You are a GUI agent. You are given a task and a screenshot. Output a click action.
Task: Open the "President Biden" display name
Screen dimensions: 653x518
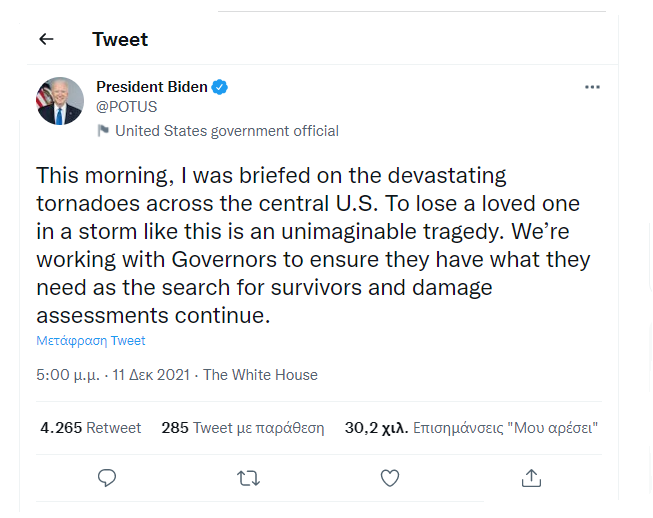pyautogui.click(x=151, y=87)
